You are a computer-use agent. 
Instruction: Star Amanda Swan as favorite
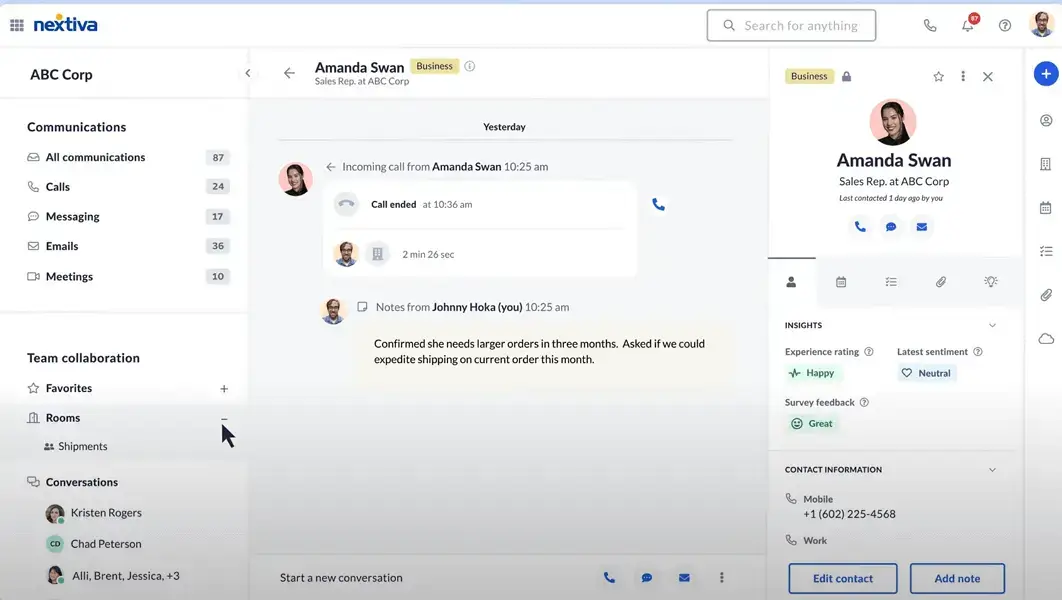click(x=938, y=76)
